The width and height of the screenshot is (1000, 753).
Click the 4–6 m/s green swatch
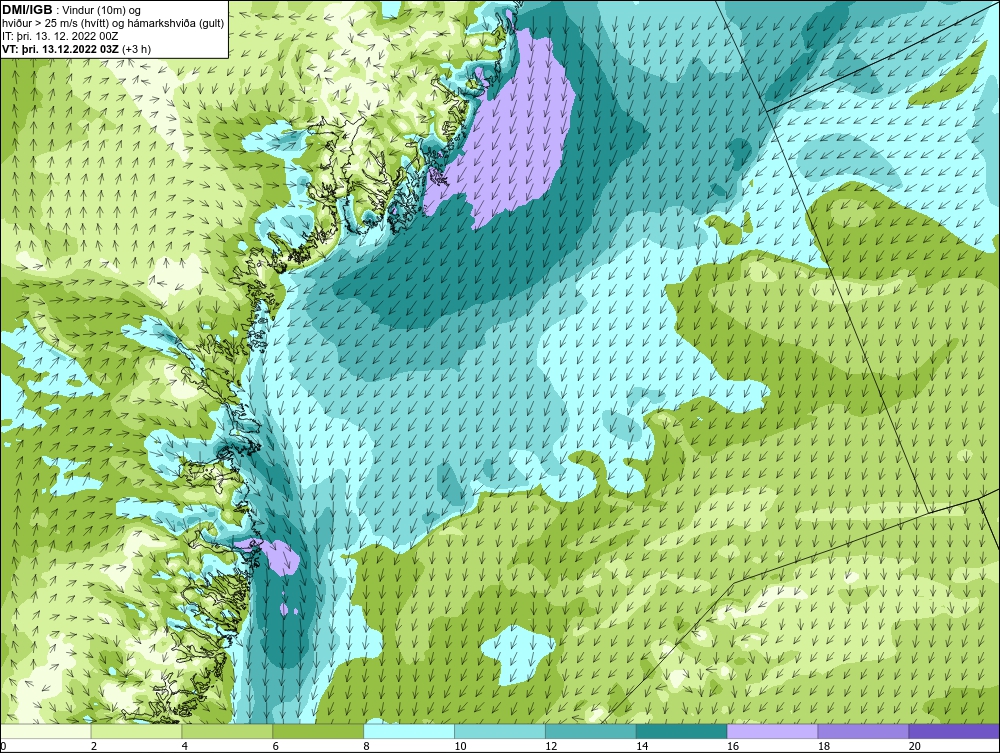pos(227,731)
